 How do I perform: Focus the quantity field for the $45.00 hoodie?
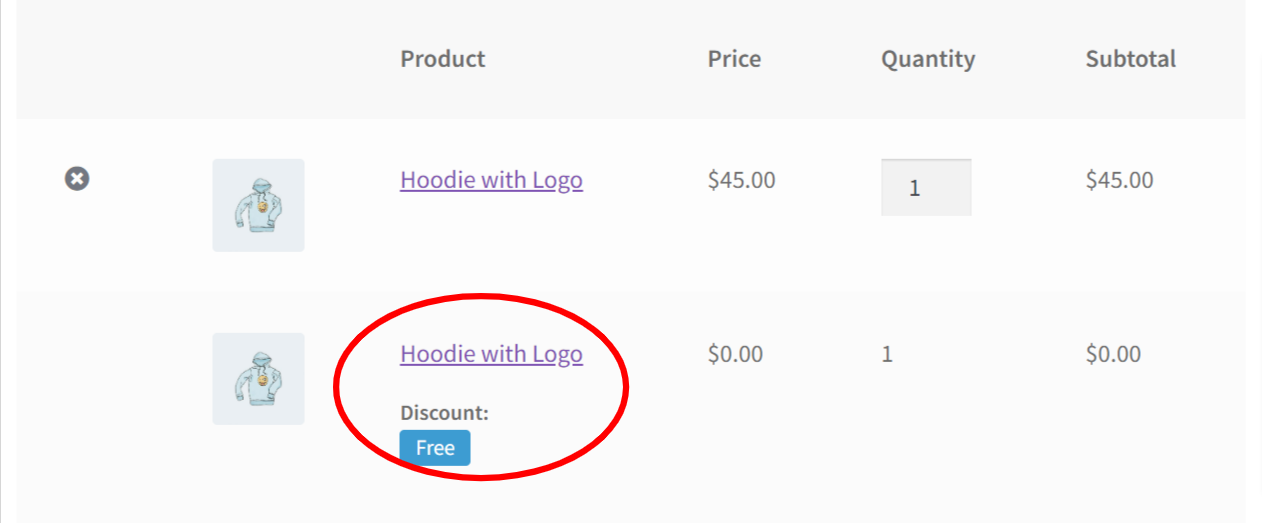click(x=925, y=187)
